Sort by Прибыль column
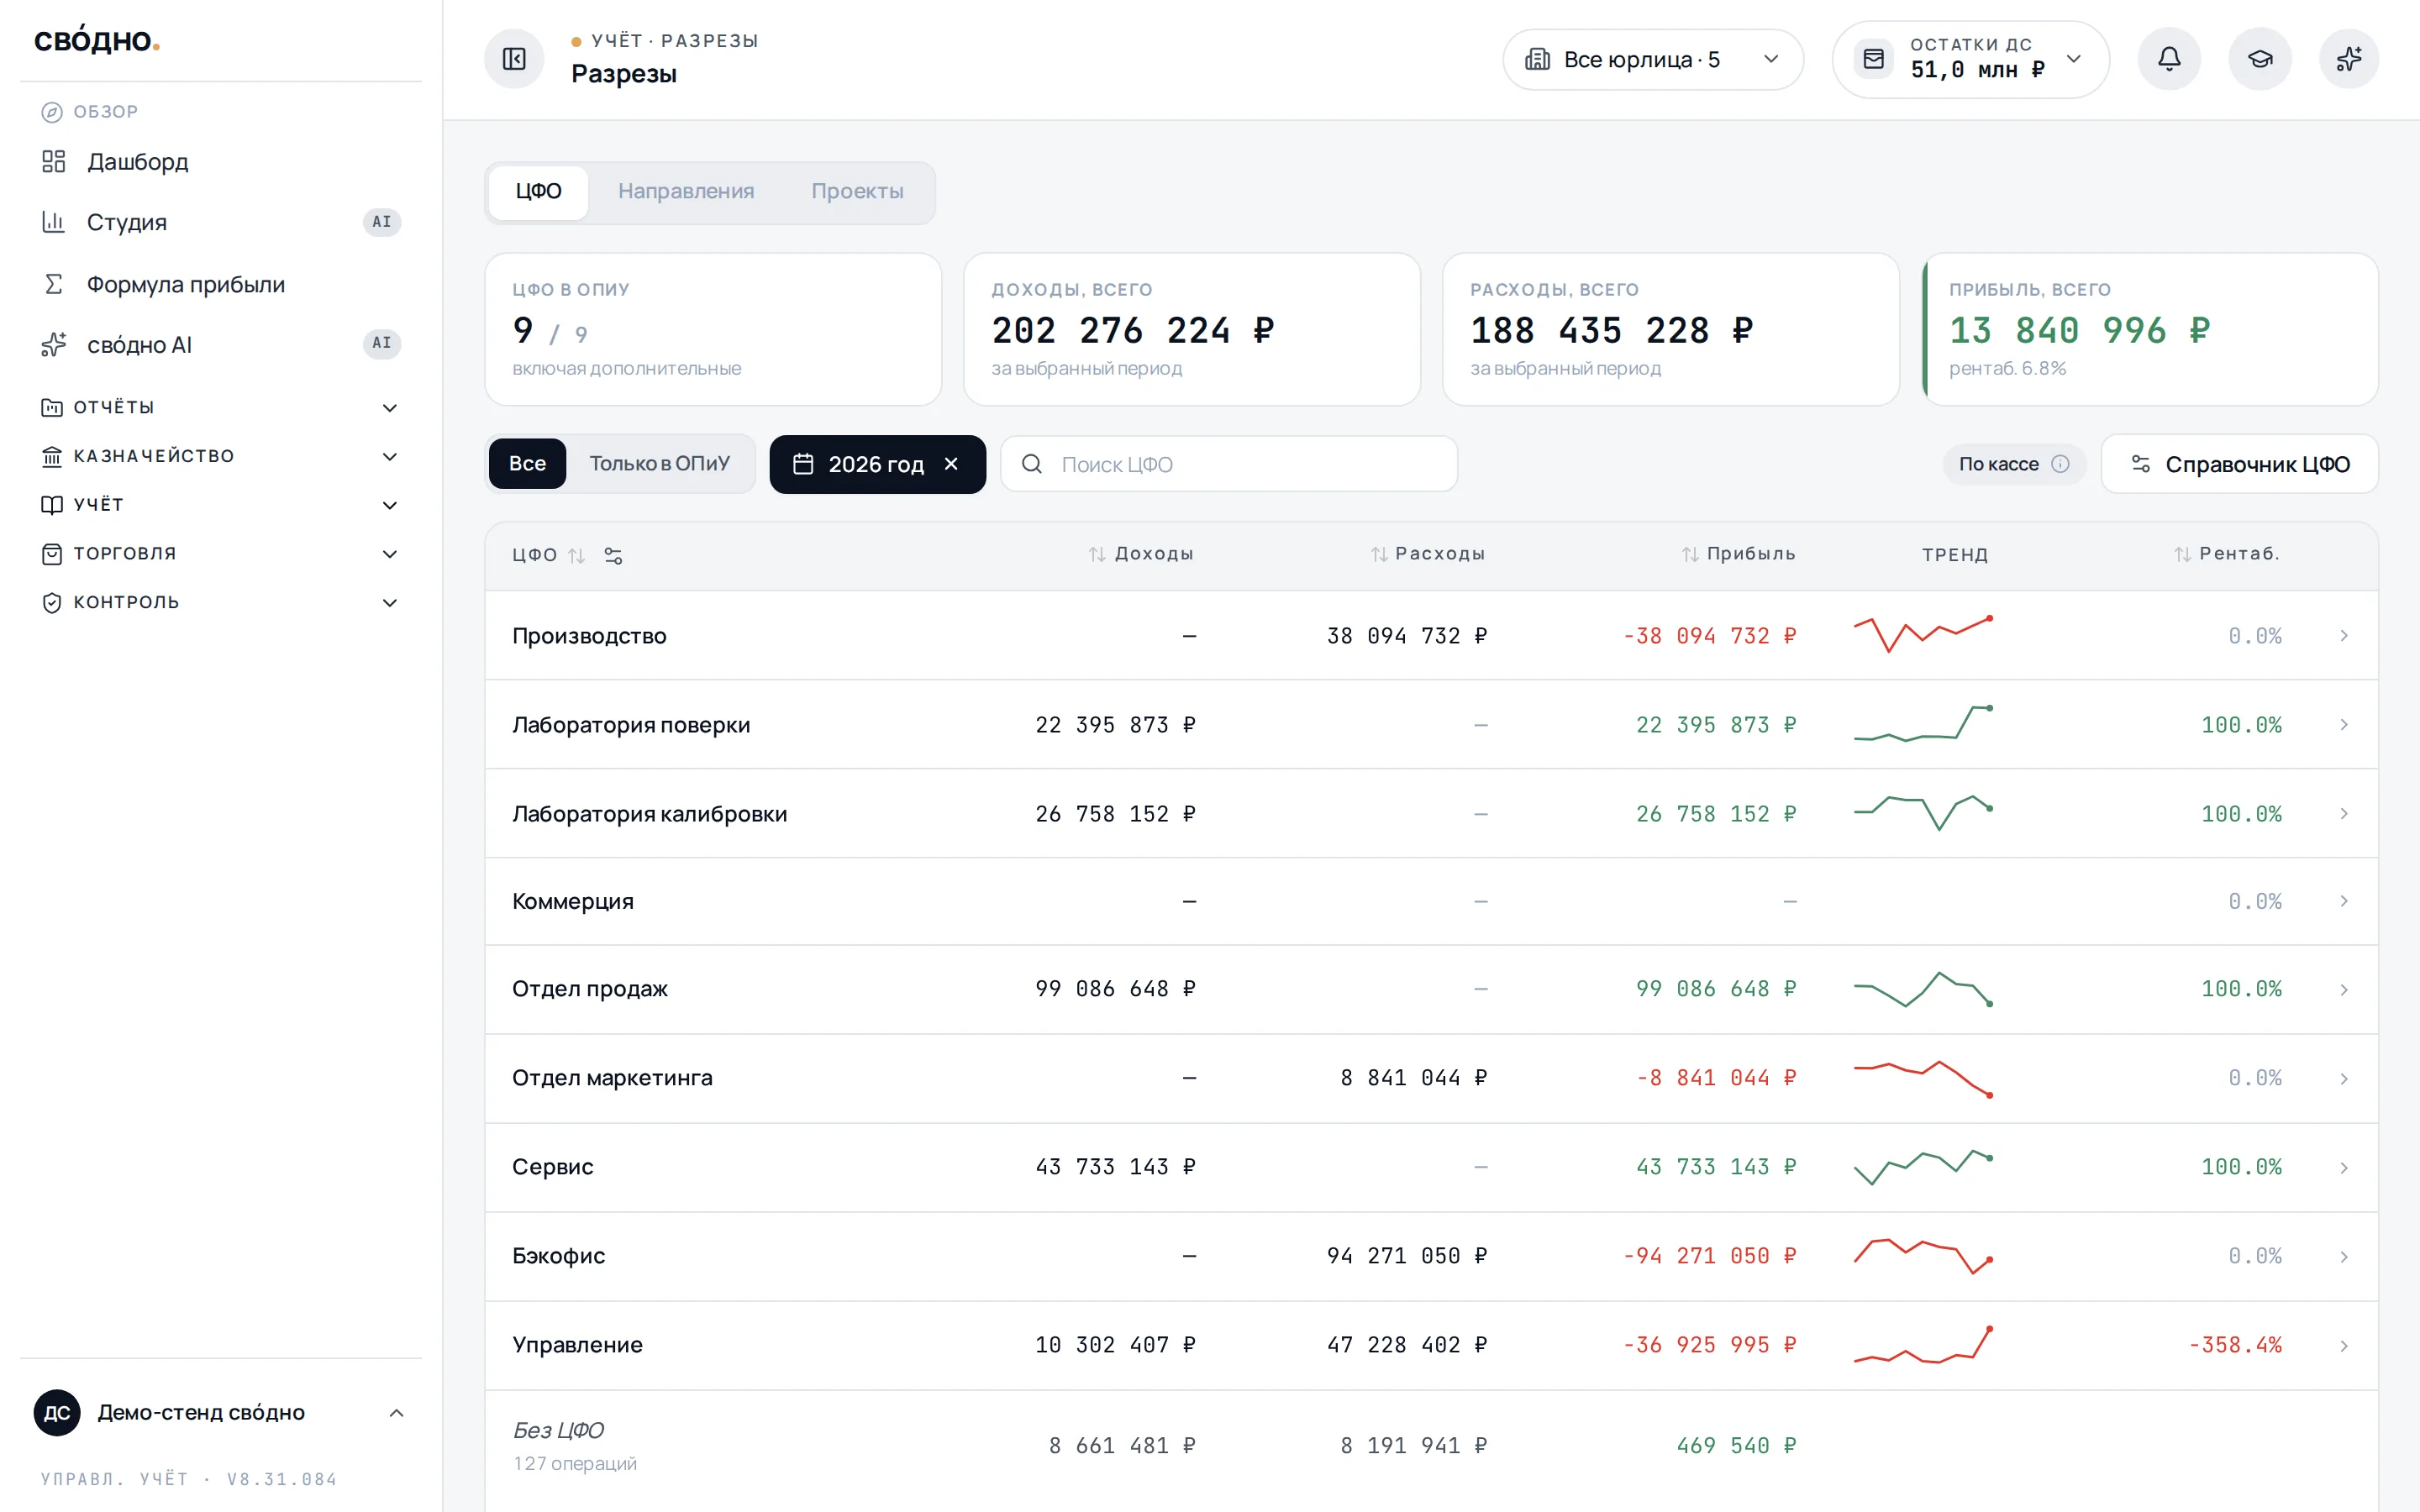The image size is (2420, 1512). point(1738,554)
